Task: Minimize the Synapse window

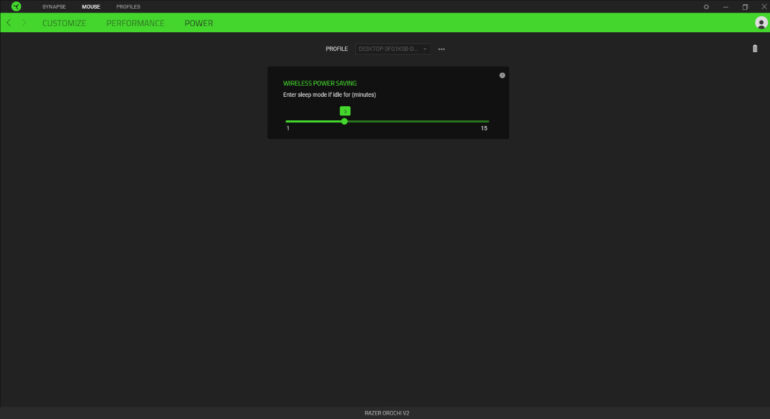Action: 725,6
